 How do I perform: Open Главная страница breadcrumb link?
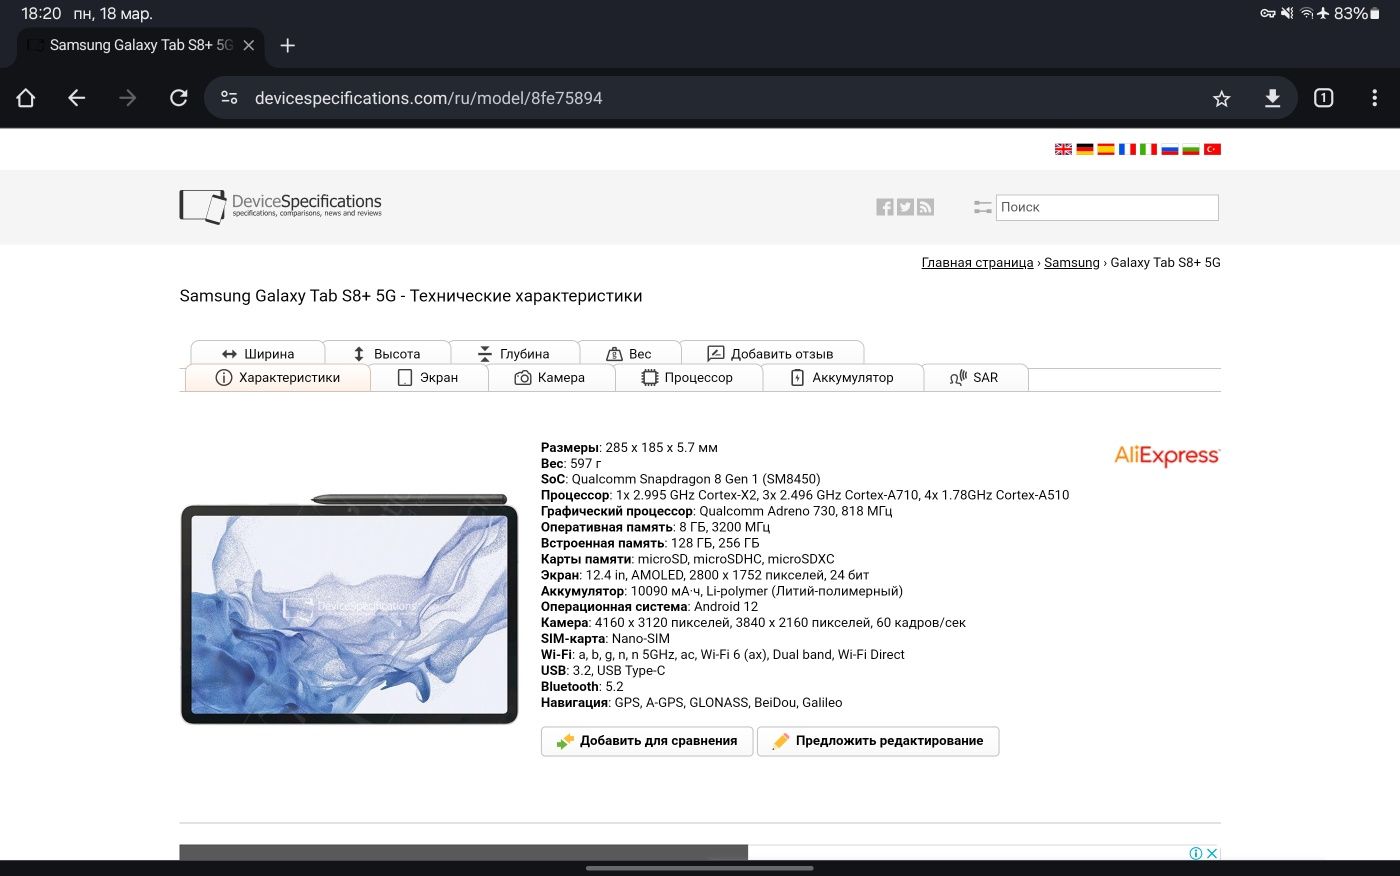[x=977, y=263]
